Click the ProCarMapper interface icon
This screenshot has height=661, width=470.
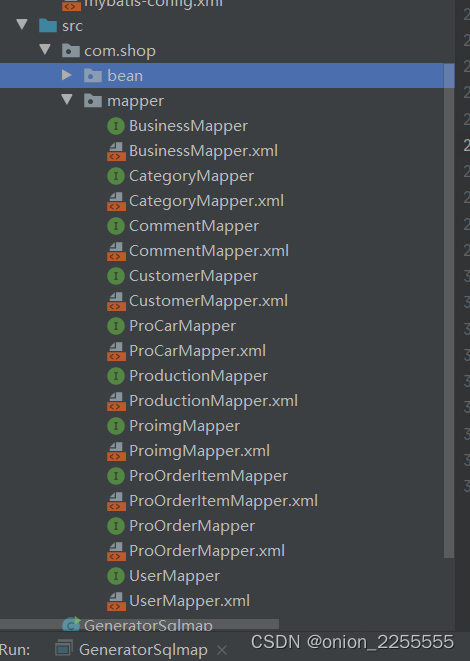coord(116,326)
